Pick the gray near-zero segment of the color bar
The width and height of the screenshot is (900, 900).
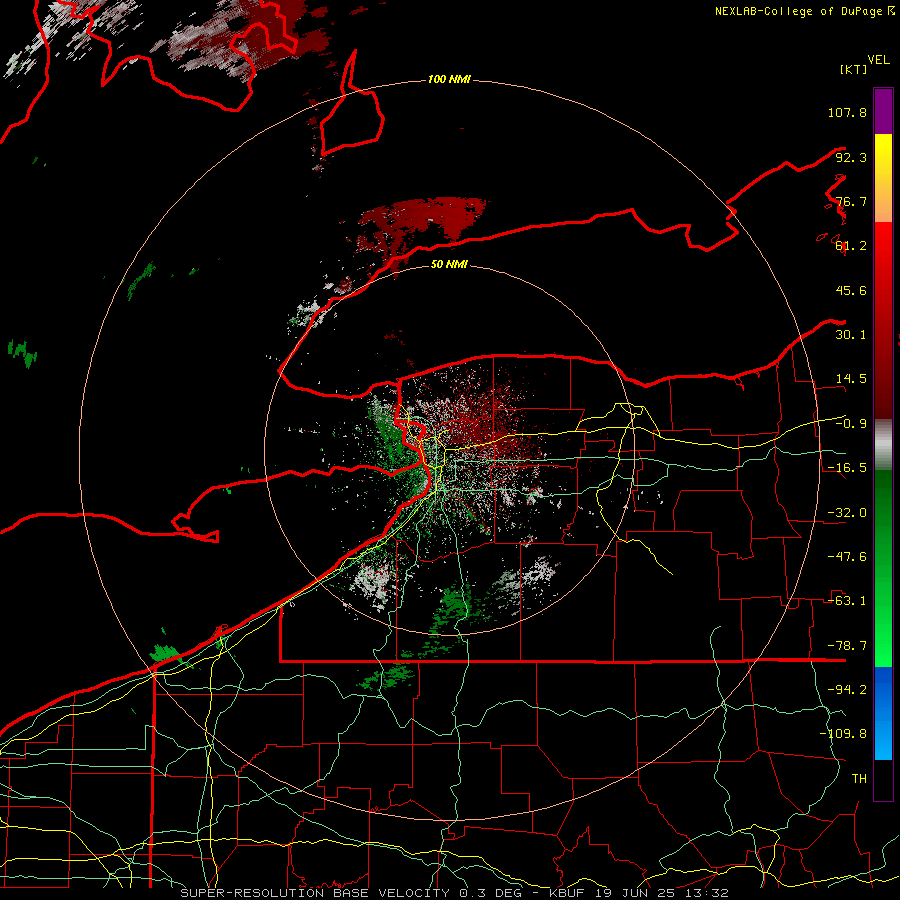[x=883, y=445]
